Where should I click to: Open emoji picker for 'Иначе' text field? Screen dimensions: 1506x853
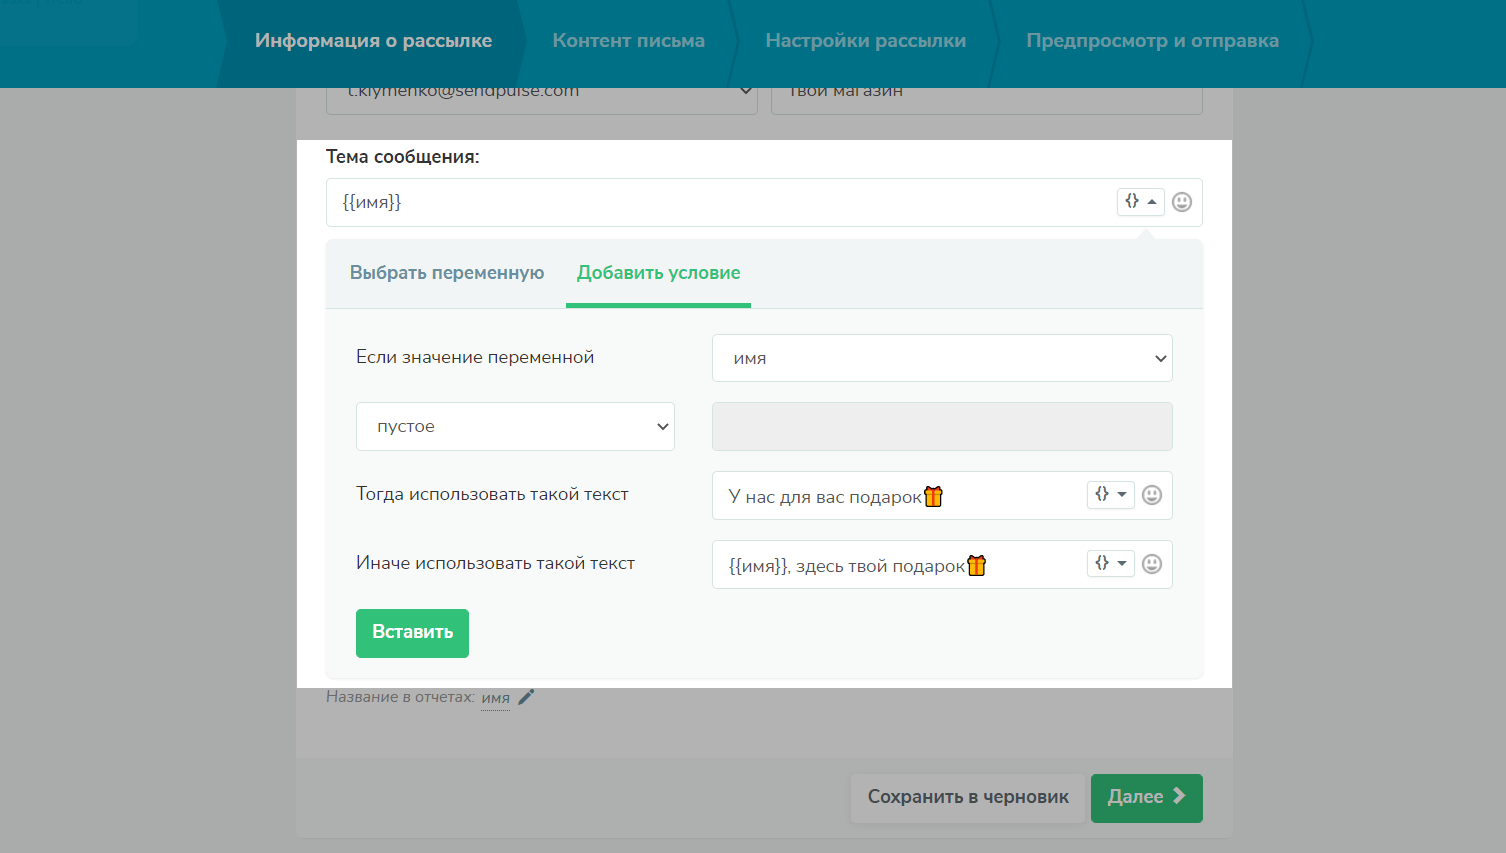click(1151, 564)
